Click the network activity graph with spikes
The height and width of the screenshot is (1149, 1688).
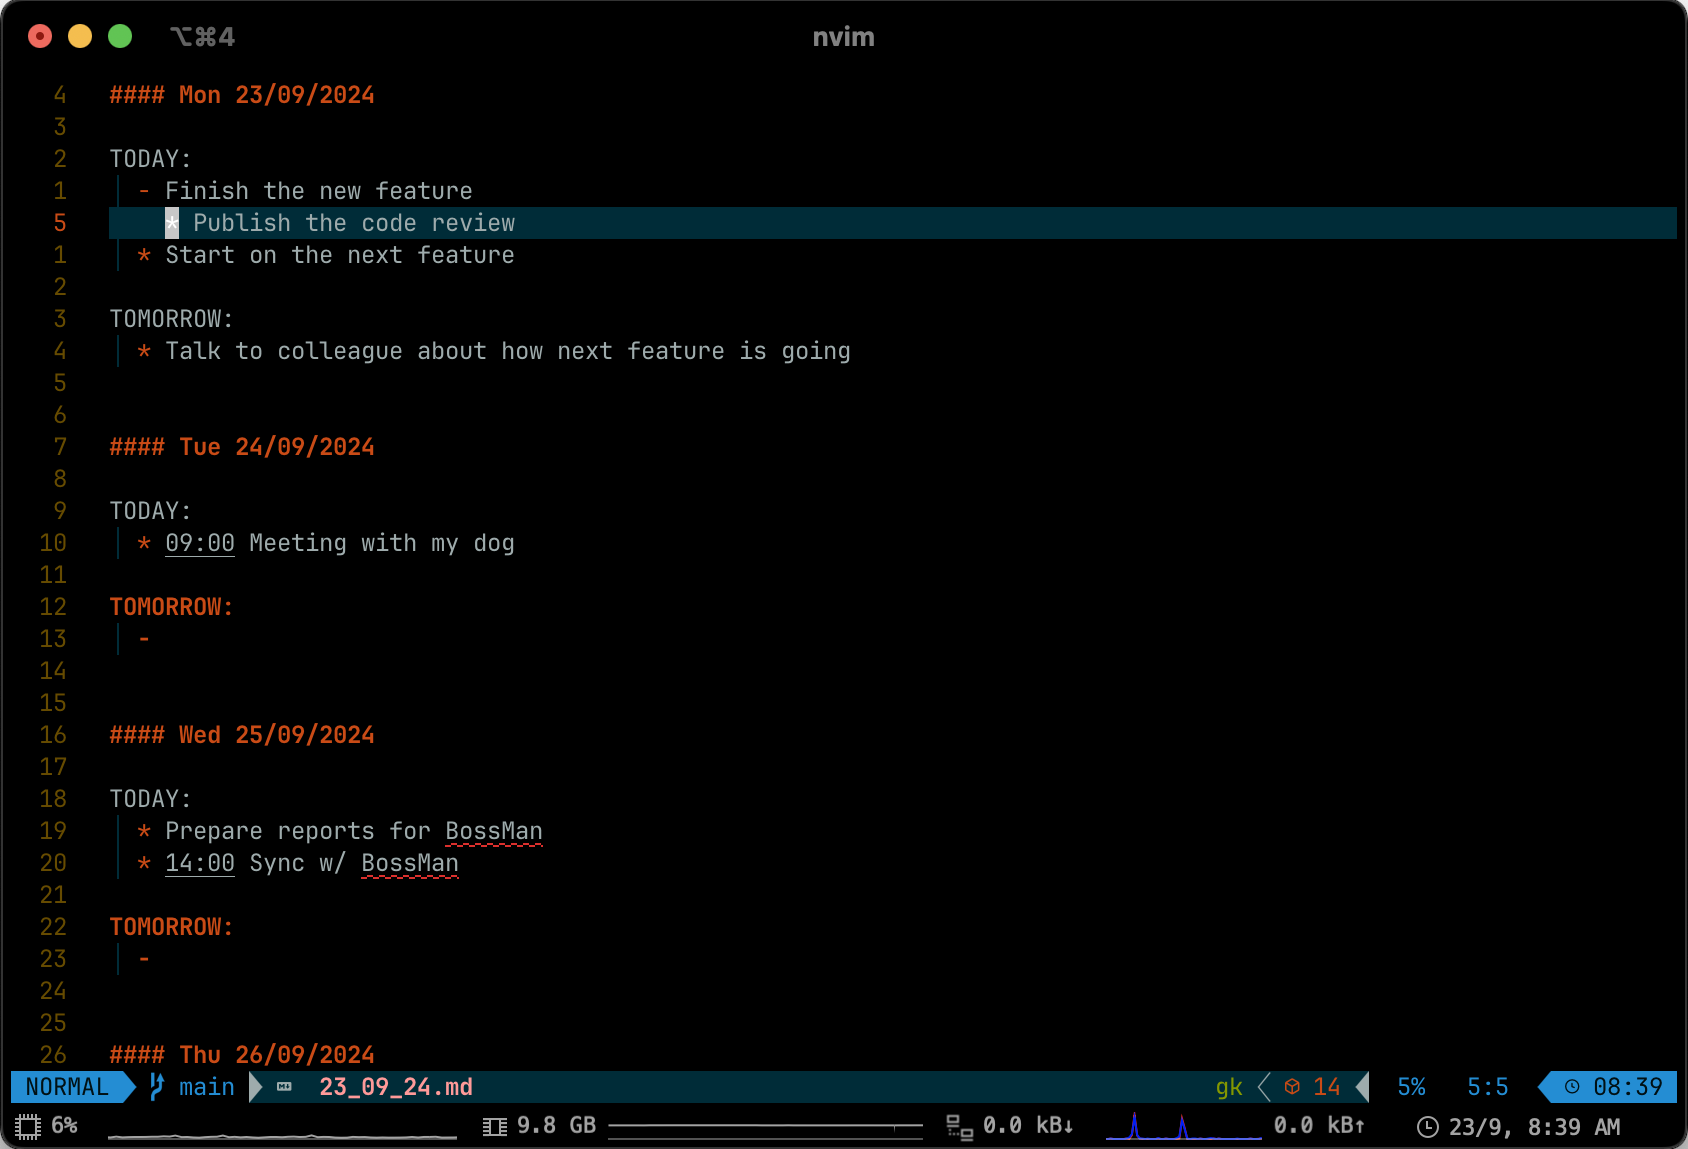pyautogui.click(x=1183, y=1126)
